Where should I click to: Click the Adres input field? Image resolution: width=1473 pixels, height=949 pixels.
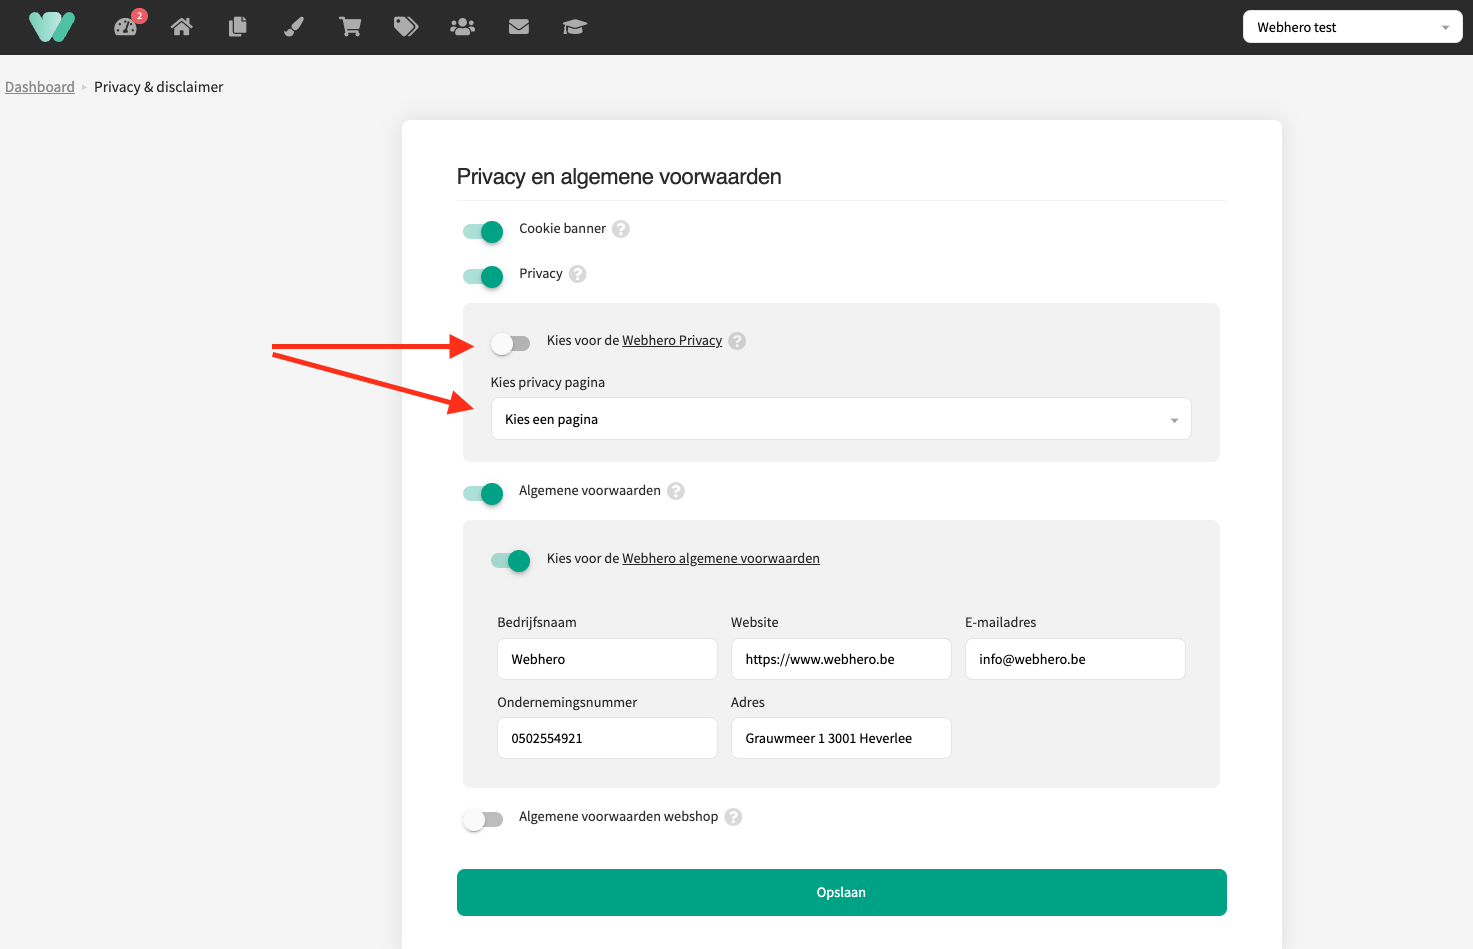(x=841, y=738)
